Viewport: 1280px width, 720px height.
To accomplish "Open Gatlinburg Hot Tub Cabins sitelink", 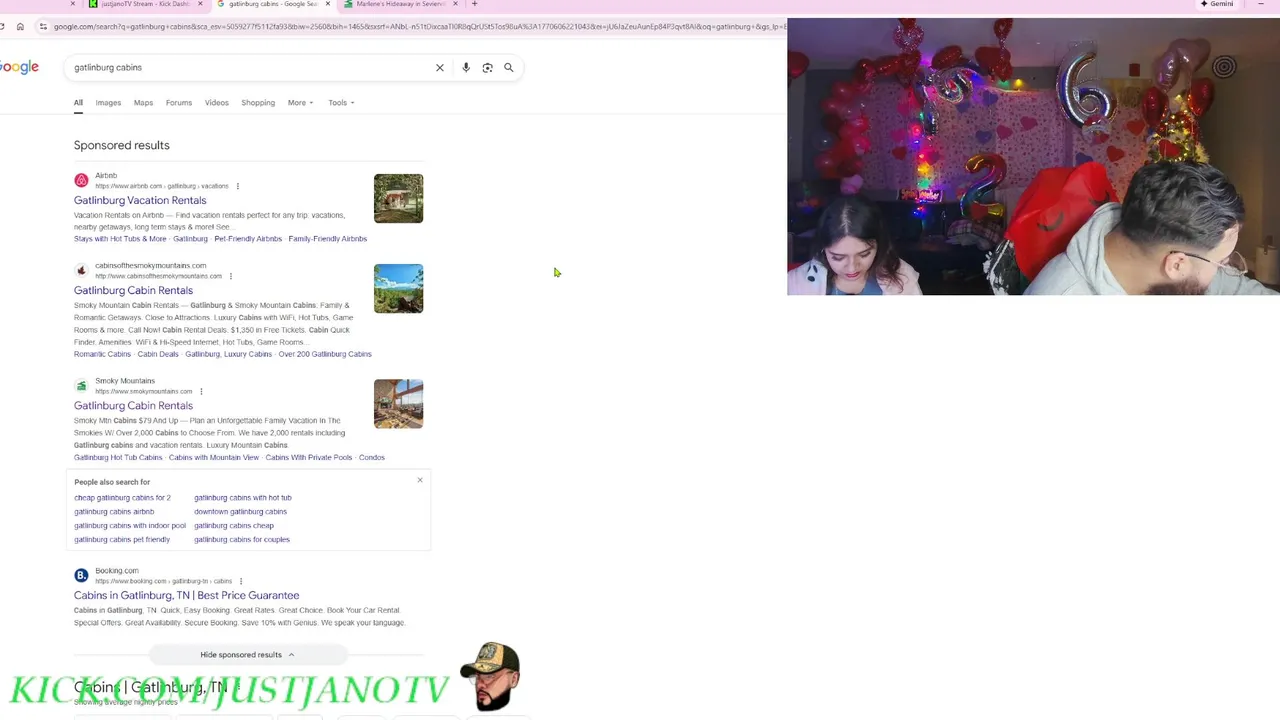I will (x=118, y=457).
